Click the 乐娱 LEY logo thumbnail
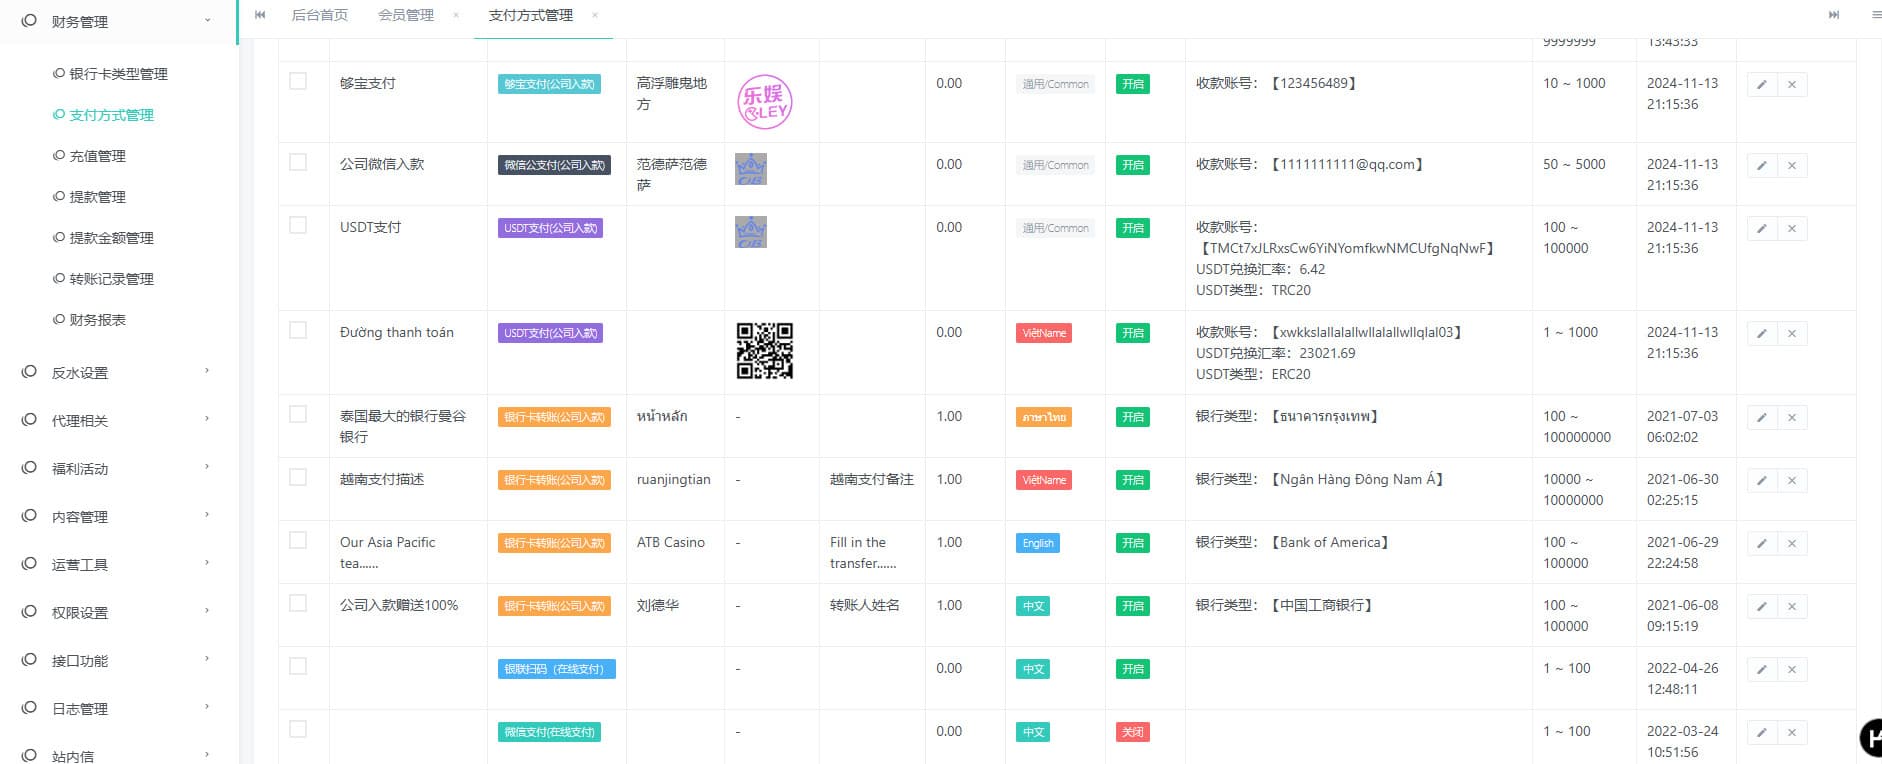The image size is (1882, 764). pos(764,102)
